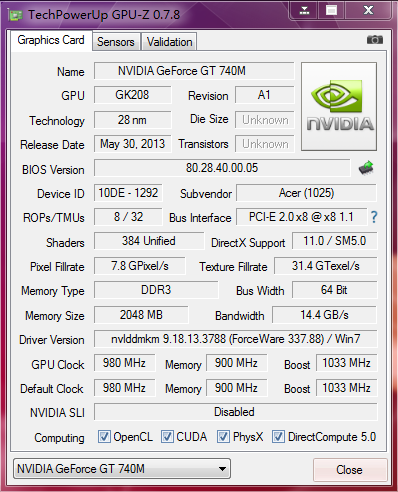Viewport: 398px width, 492px height.
Task: Toggle the OpenCL checkbox
Action: [104, 437]
